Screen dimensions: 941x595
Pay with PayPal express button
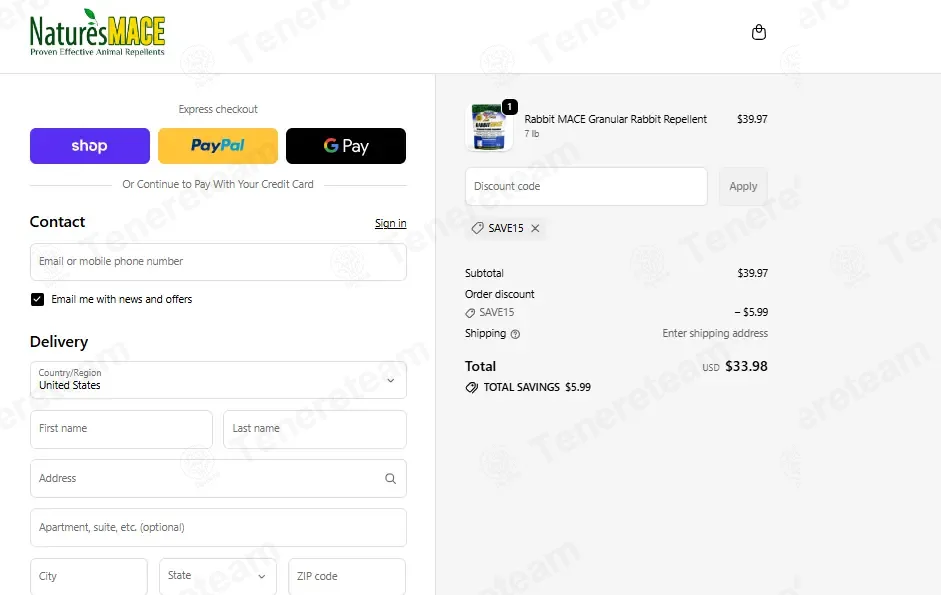(x=218, y=146)
